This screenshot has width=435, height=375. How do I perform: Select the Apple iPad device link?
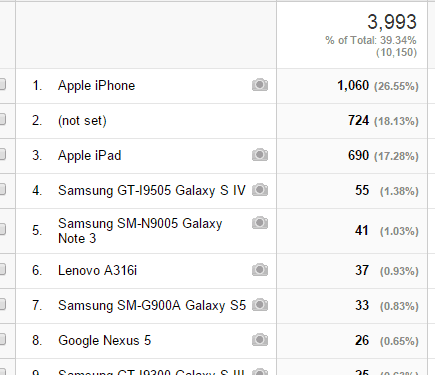point(90,156)
